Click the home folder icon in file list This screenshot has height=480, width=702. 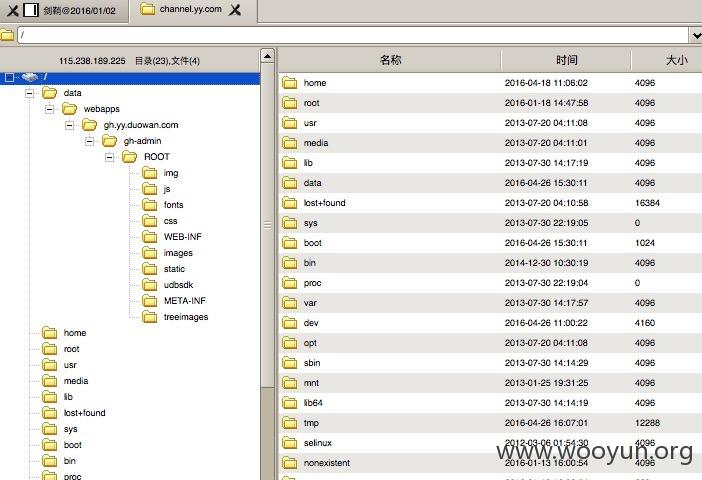[x=290, y=83]
